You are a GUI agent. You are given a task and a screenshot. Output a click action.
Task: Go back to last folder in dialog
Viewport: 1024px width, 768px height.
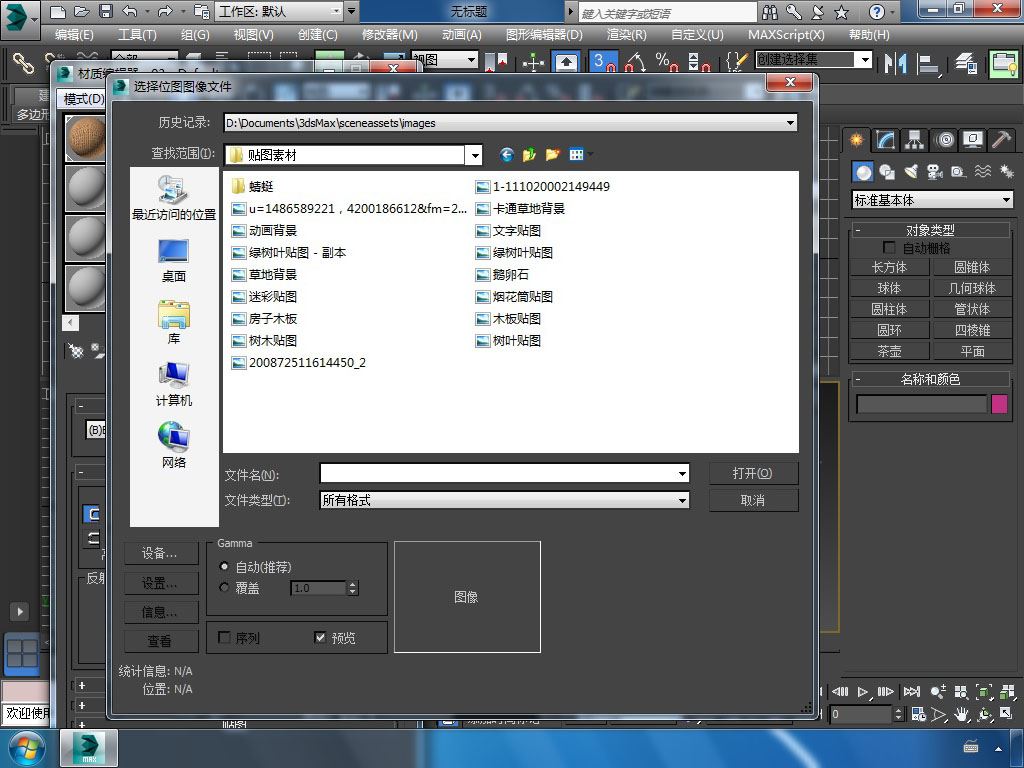click(x=506, y=155)
